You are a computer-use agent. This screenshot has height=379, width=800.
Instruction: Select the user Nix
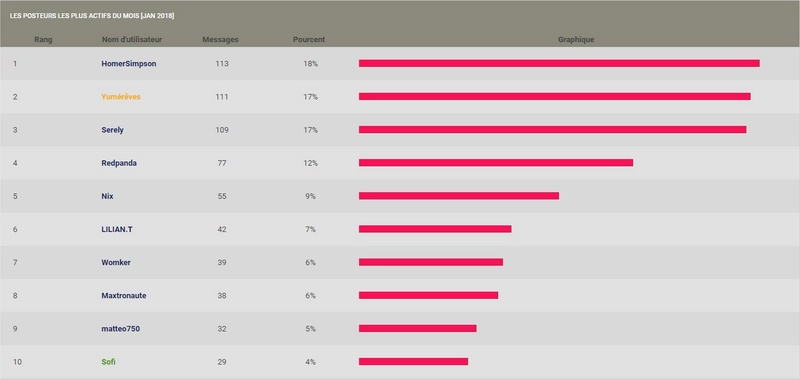[x=107, y=196]
